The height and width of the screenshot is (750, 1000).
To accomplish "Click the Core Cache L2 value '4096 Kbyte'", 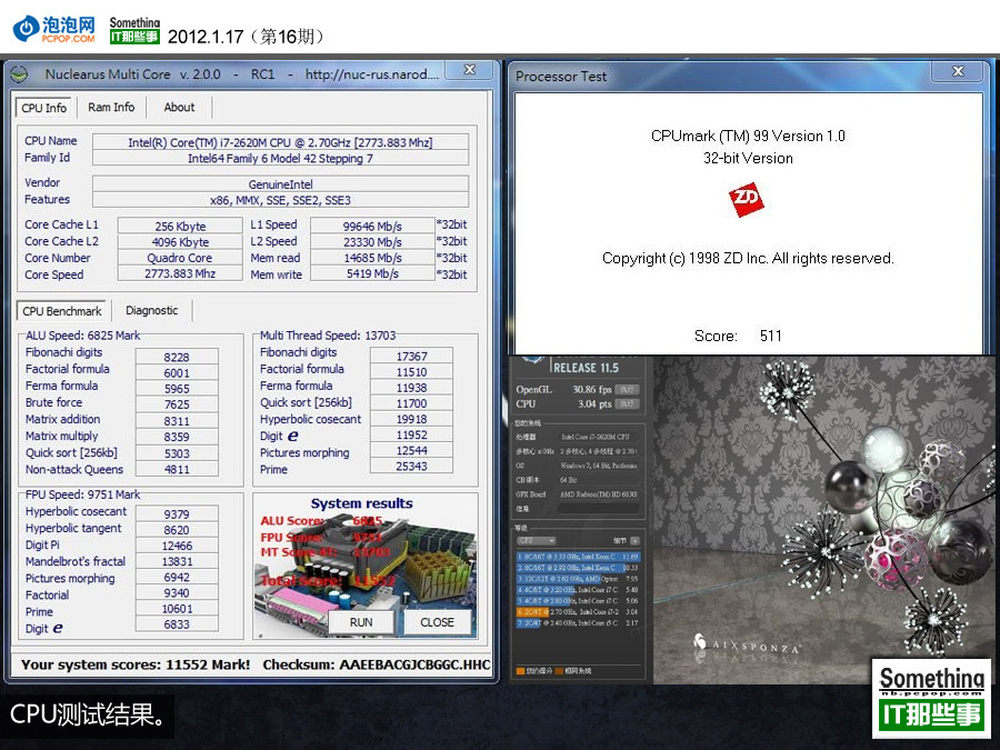I will pos(180,242).
